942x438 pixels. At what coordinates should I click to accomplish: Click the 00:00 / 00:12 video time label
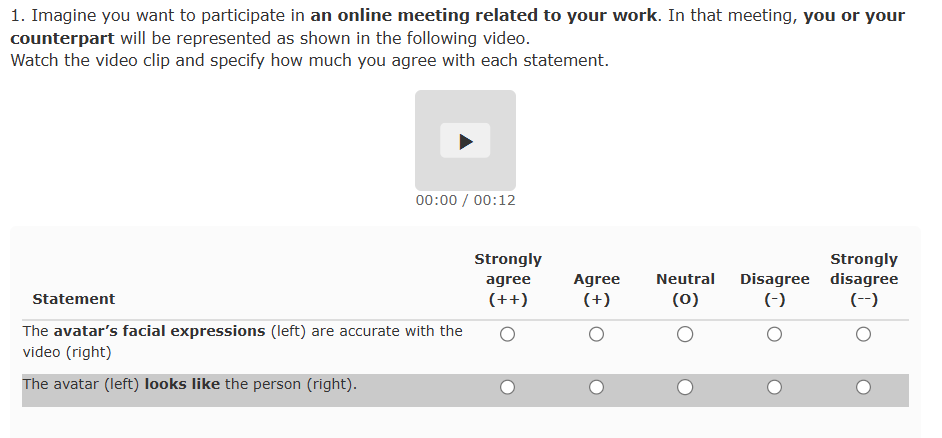[465, 200]
